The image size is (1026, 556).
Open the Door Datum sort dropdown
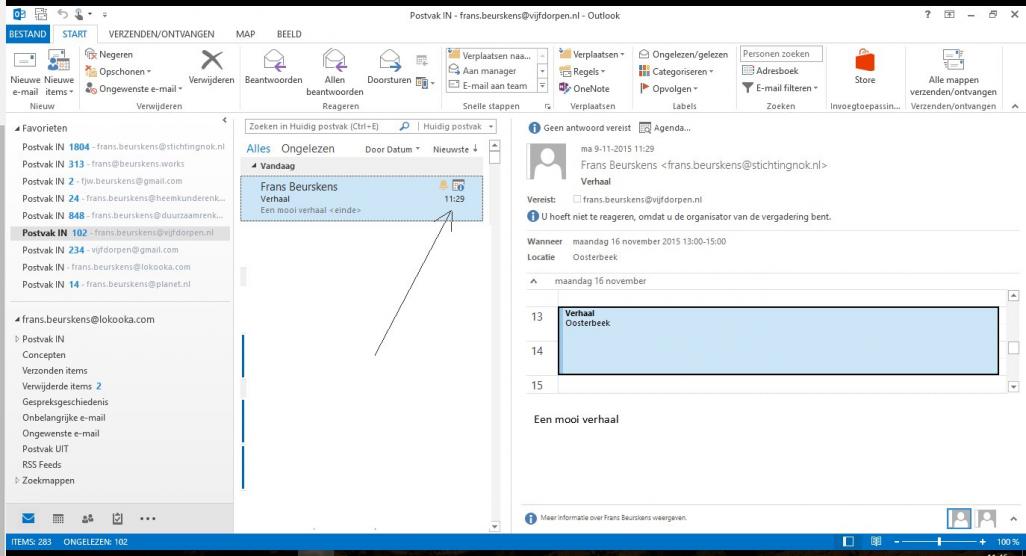pos(390,149)
